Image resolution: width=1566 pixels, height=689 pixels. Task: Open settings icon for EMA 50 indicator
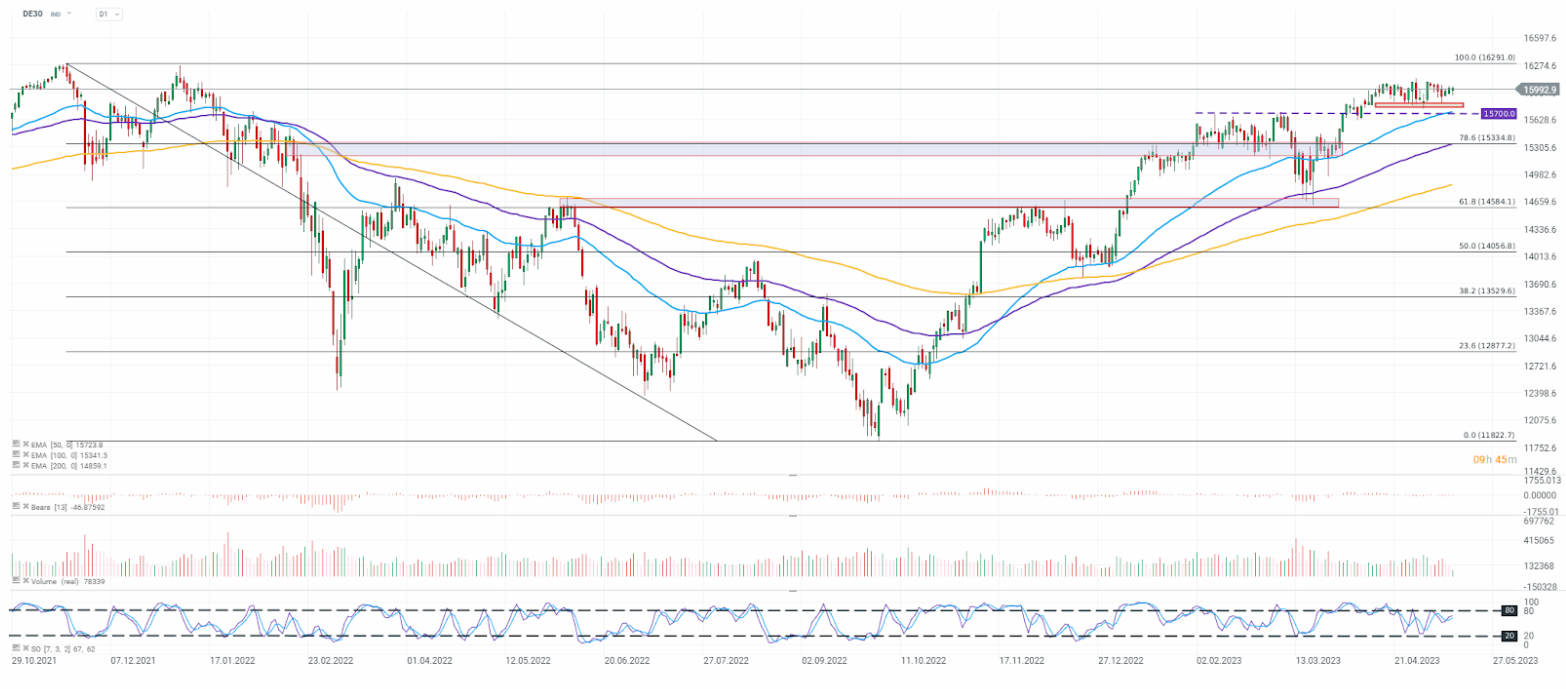[15, 444]
